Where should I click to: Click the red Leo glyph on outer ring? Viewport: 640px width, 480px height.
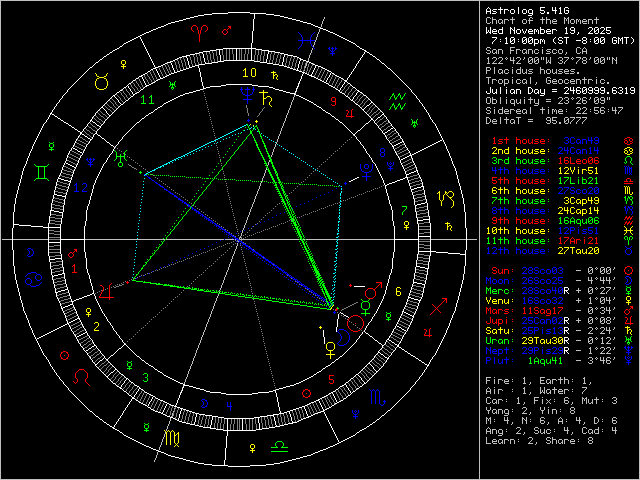(81, 377)
